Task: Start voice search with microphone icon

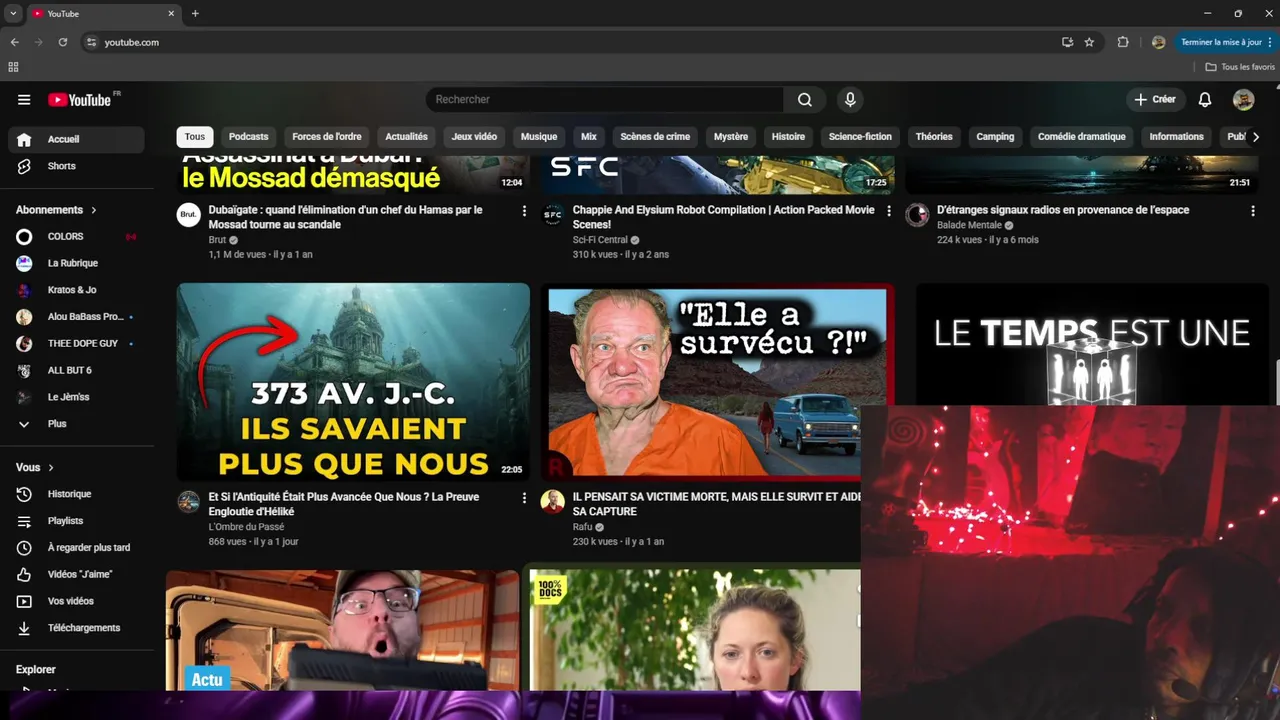Action: coord(850,99)
